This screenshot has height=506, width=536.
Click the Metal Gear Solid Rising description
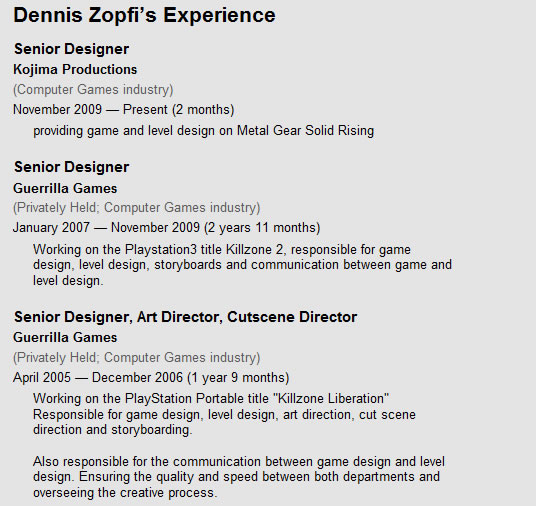(203, 131)
